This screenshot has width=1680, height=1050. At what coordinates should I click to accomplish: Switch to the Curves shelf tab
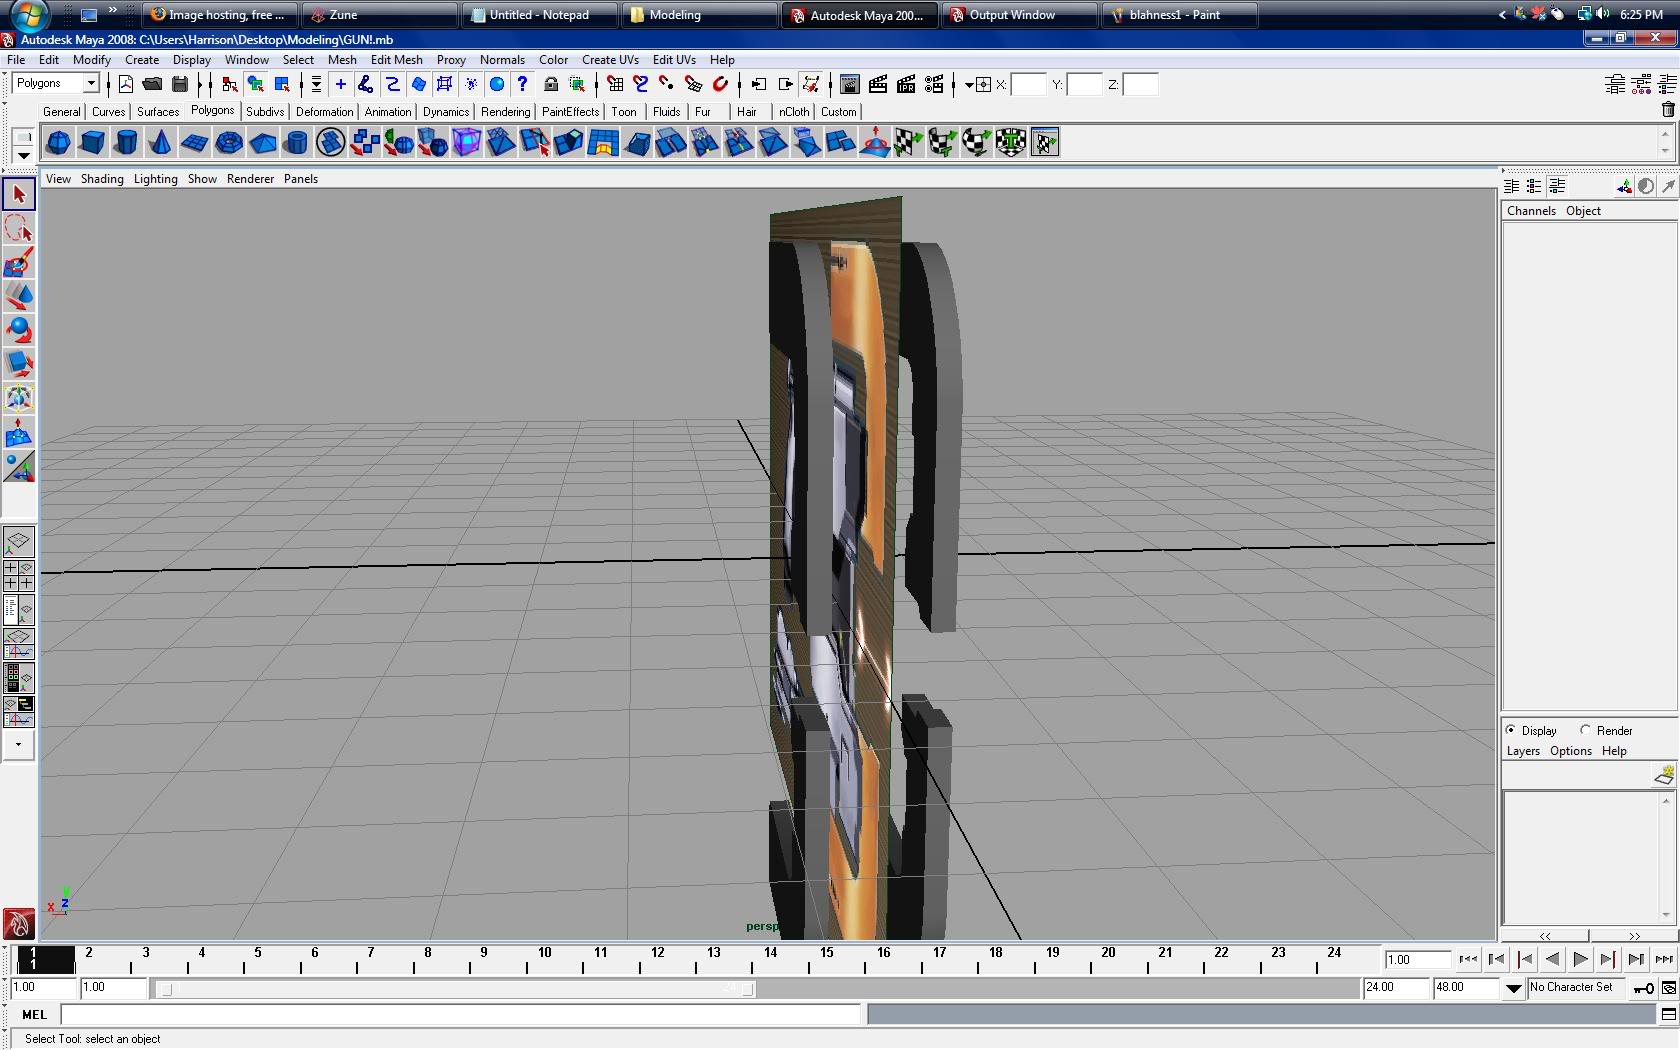(108, 112)
